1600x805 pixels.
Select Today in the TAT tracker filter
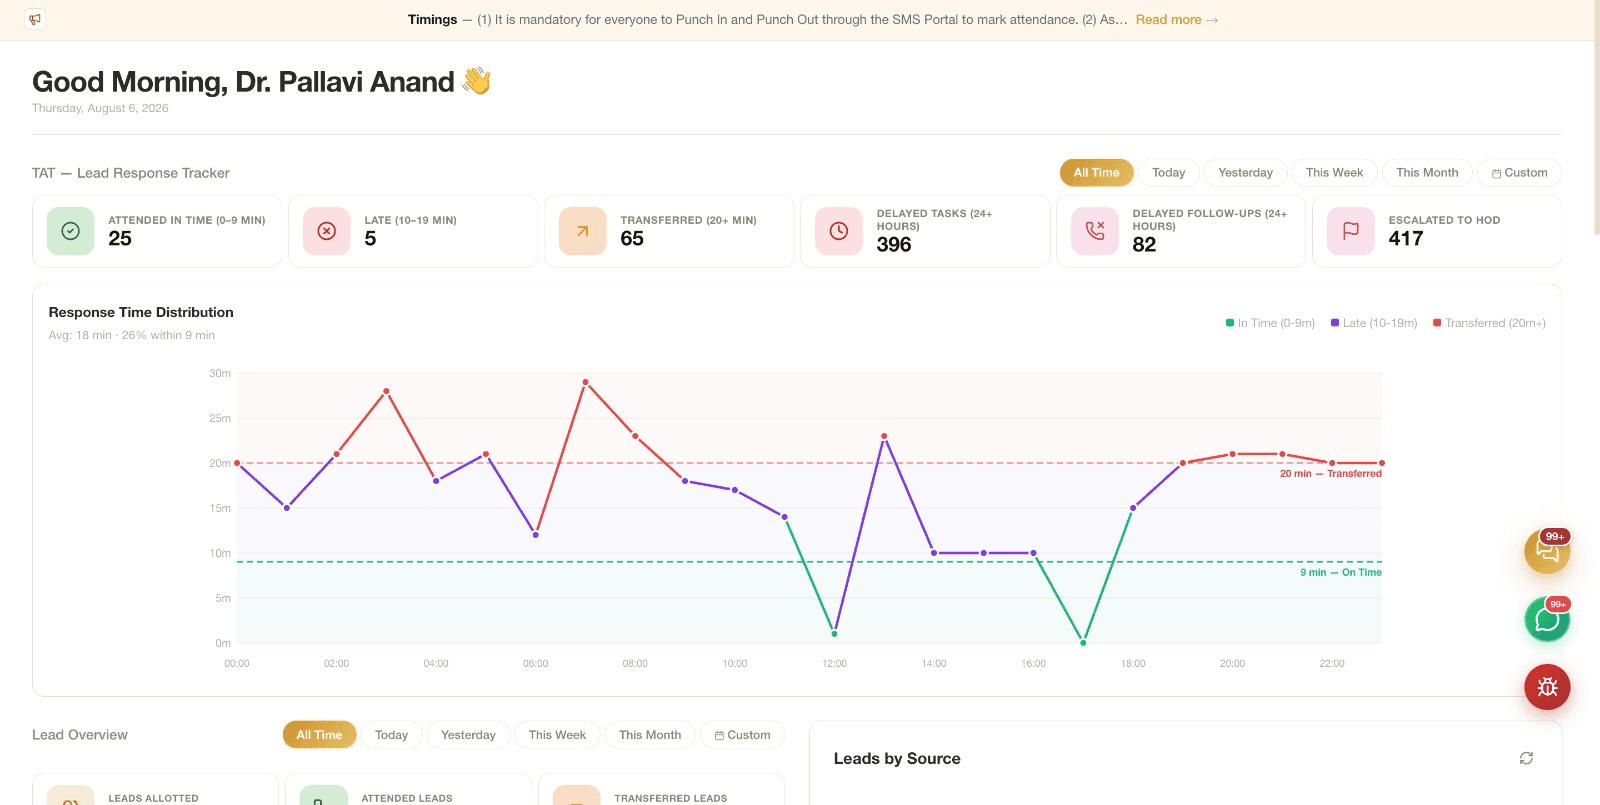pos(1168,173)
